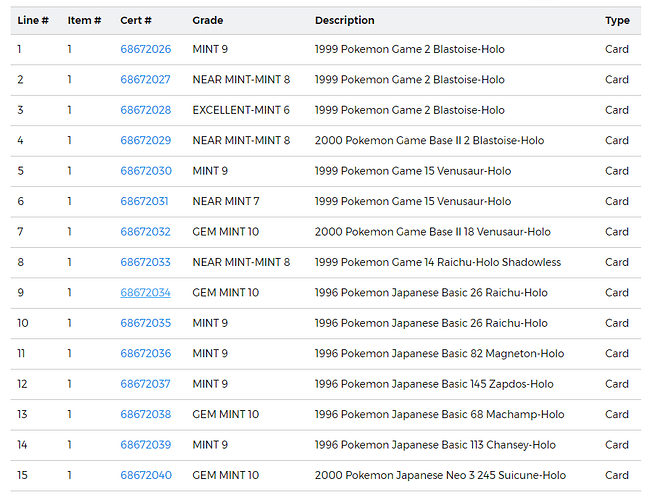Click the Line # column header
Viewport: 647px width, 500px height.
tap(33, 20)
